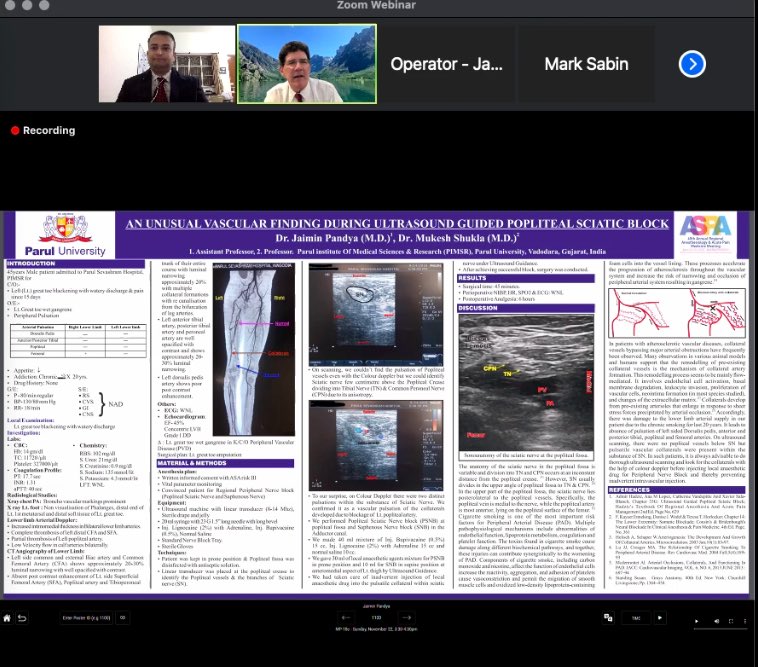Click the ASRA logo on poster
The width and height of the screenshot is (758, 667).
pos(705,234)
